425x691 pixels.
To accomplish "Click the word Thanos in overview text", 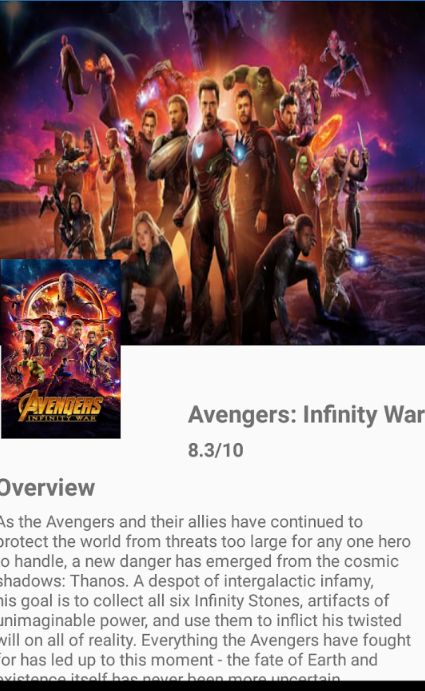I will (98, 581).
